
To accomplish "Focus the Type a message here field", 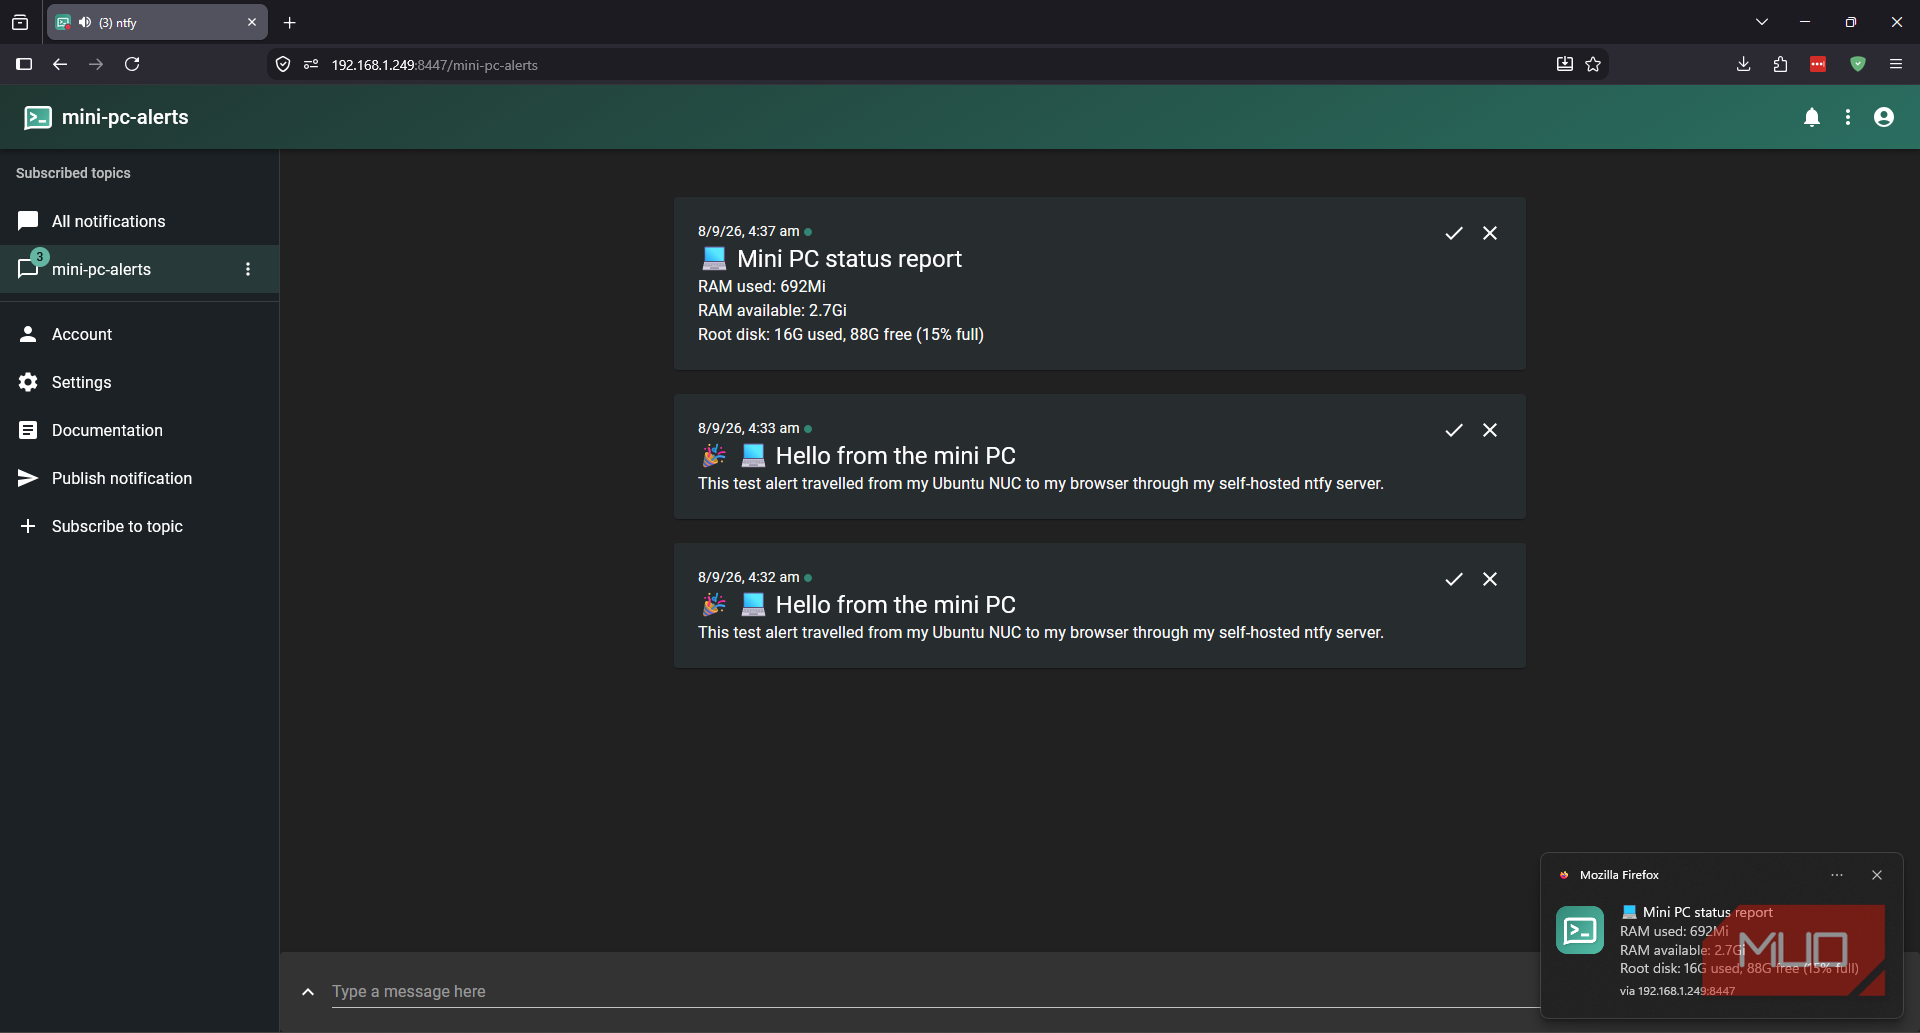I will [x=935, y=992].
